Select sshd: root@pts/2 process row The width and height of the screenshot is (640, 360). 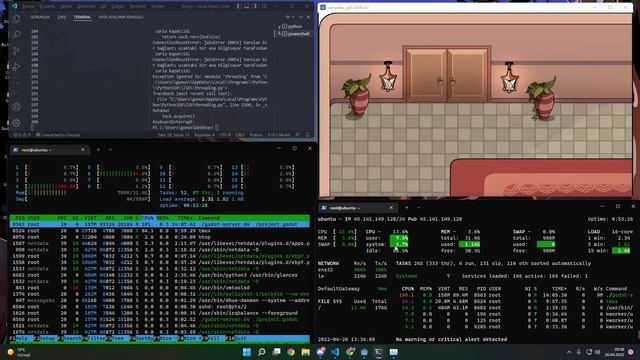160,307
